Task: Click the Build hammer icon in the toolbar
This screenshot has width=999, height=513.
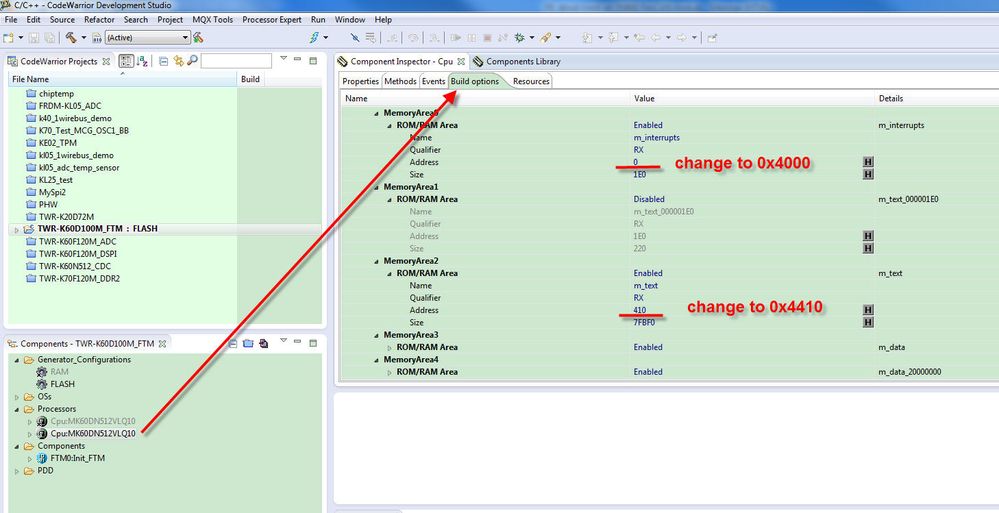Action: coord(71,38)
